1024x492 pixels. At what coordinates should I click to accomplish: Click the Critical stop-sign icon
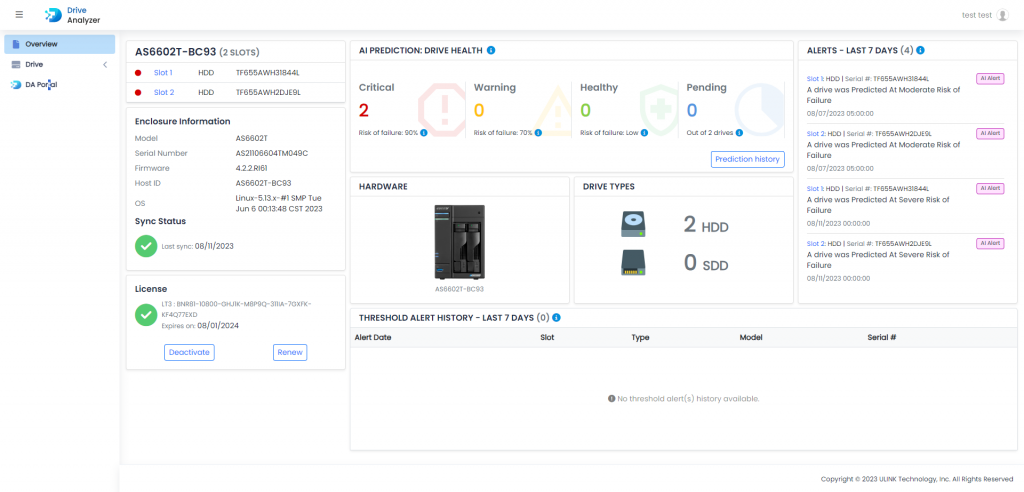tap(442, 110)
